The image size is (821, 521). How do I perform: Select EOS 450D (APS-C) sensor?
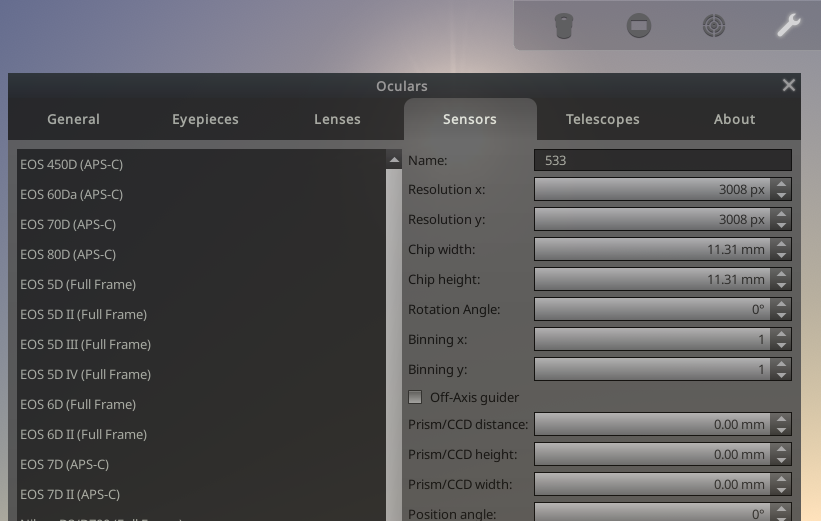tap(201, 164)
